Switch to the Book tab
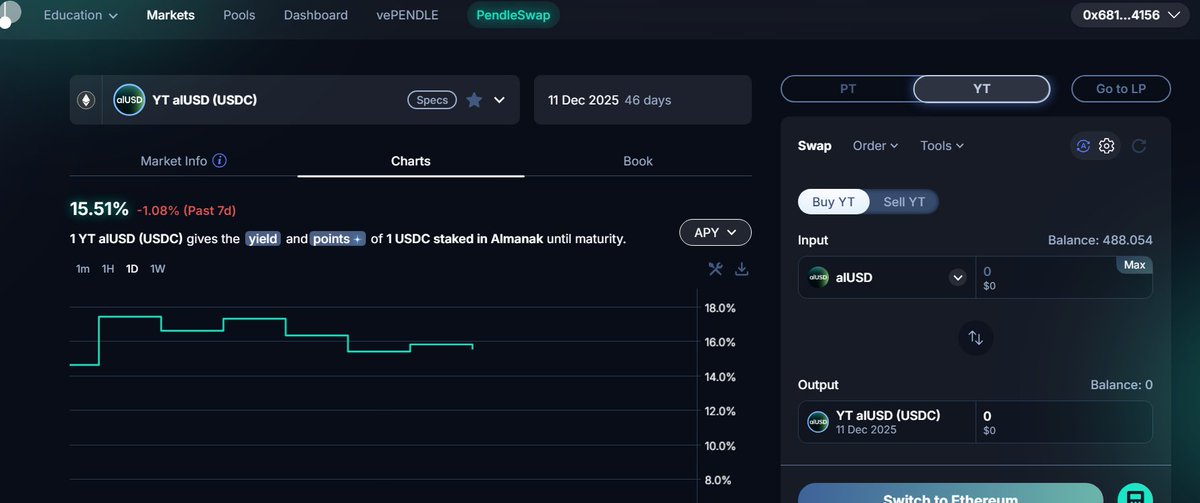The height and width of the screenshot is (503, 1200). pos(638,161)
